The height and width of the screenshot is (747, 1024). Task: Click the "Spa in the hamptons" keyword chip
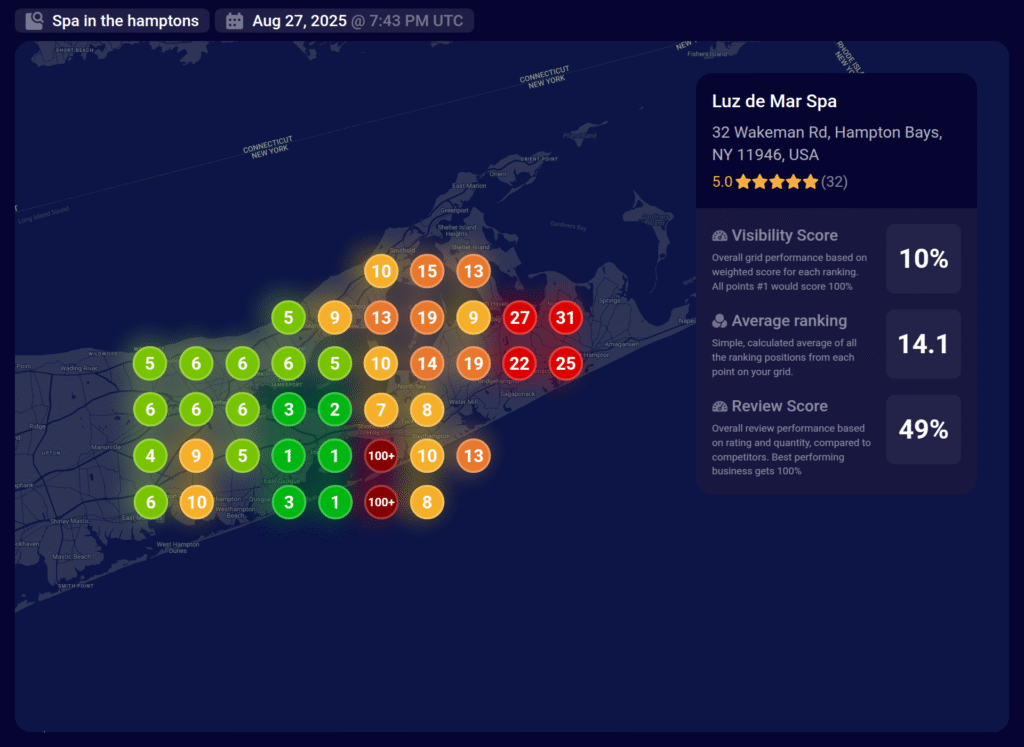[x=112, y=20]
